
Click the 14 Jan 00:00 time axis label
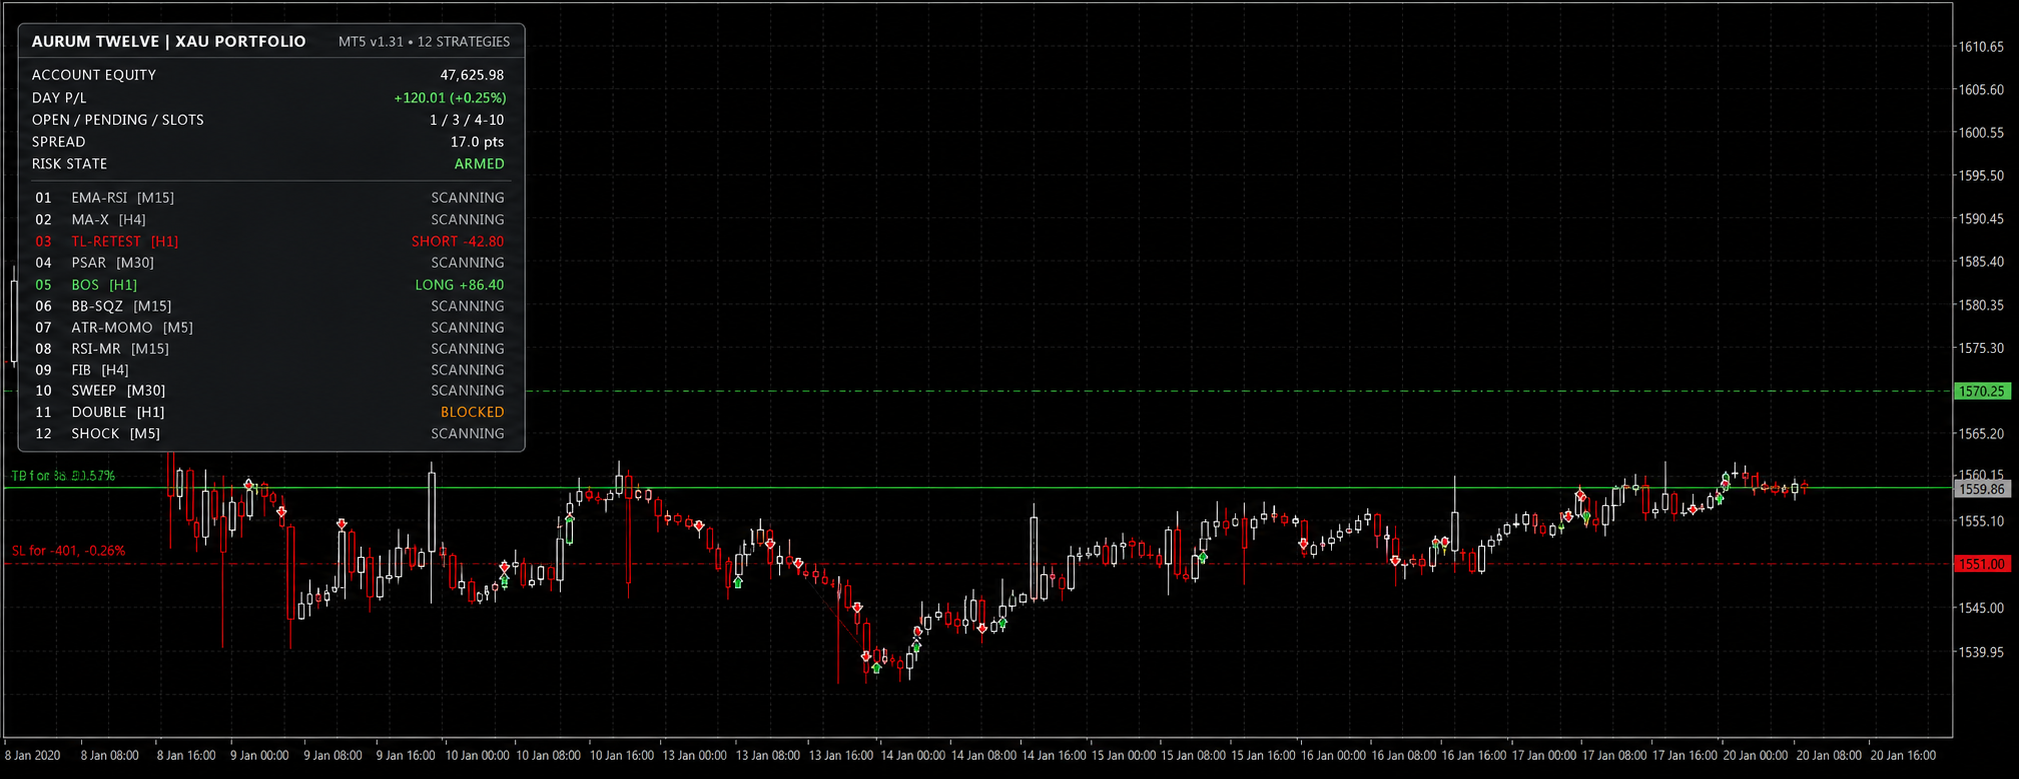pyautogui.click(x=912, y=756)
